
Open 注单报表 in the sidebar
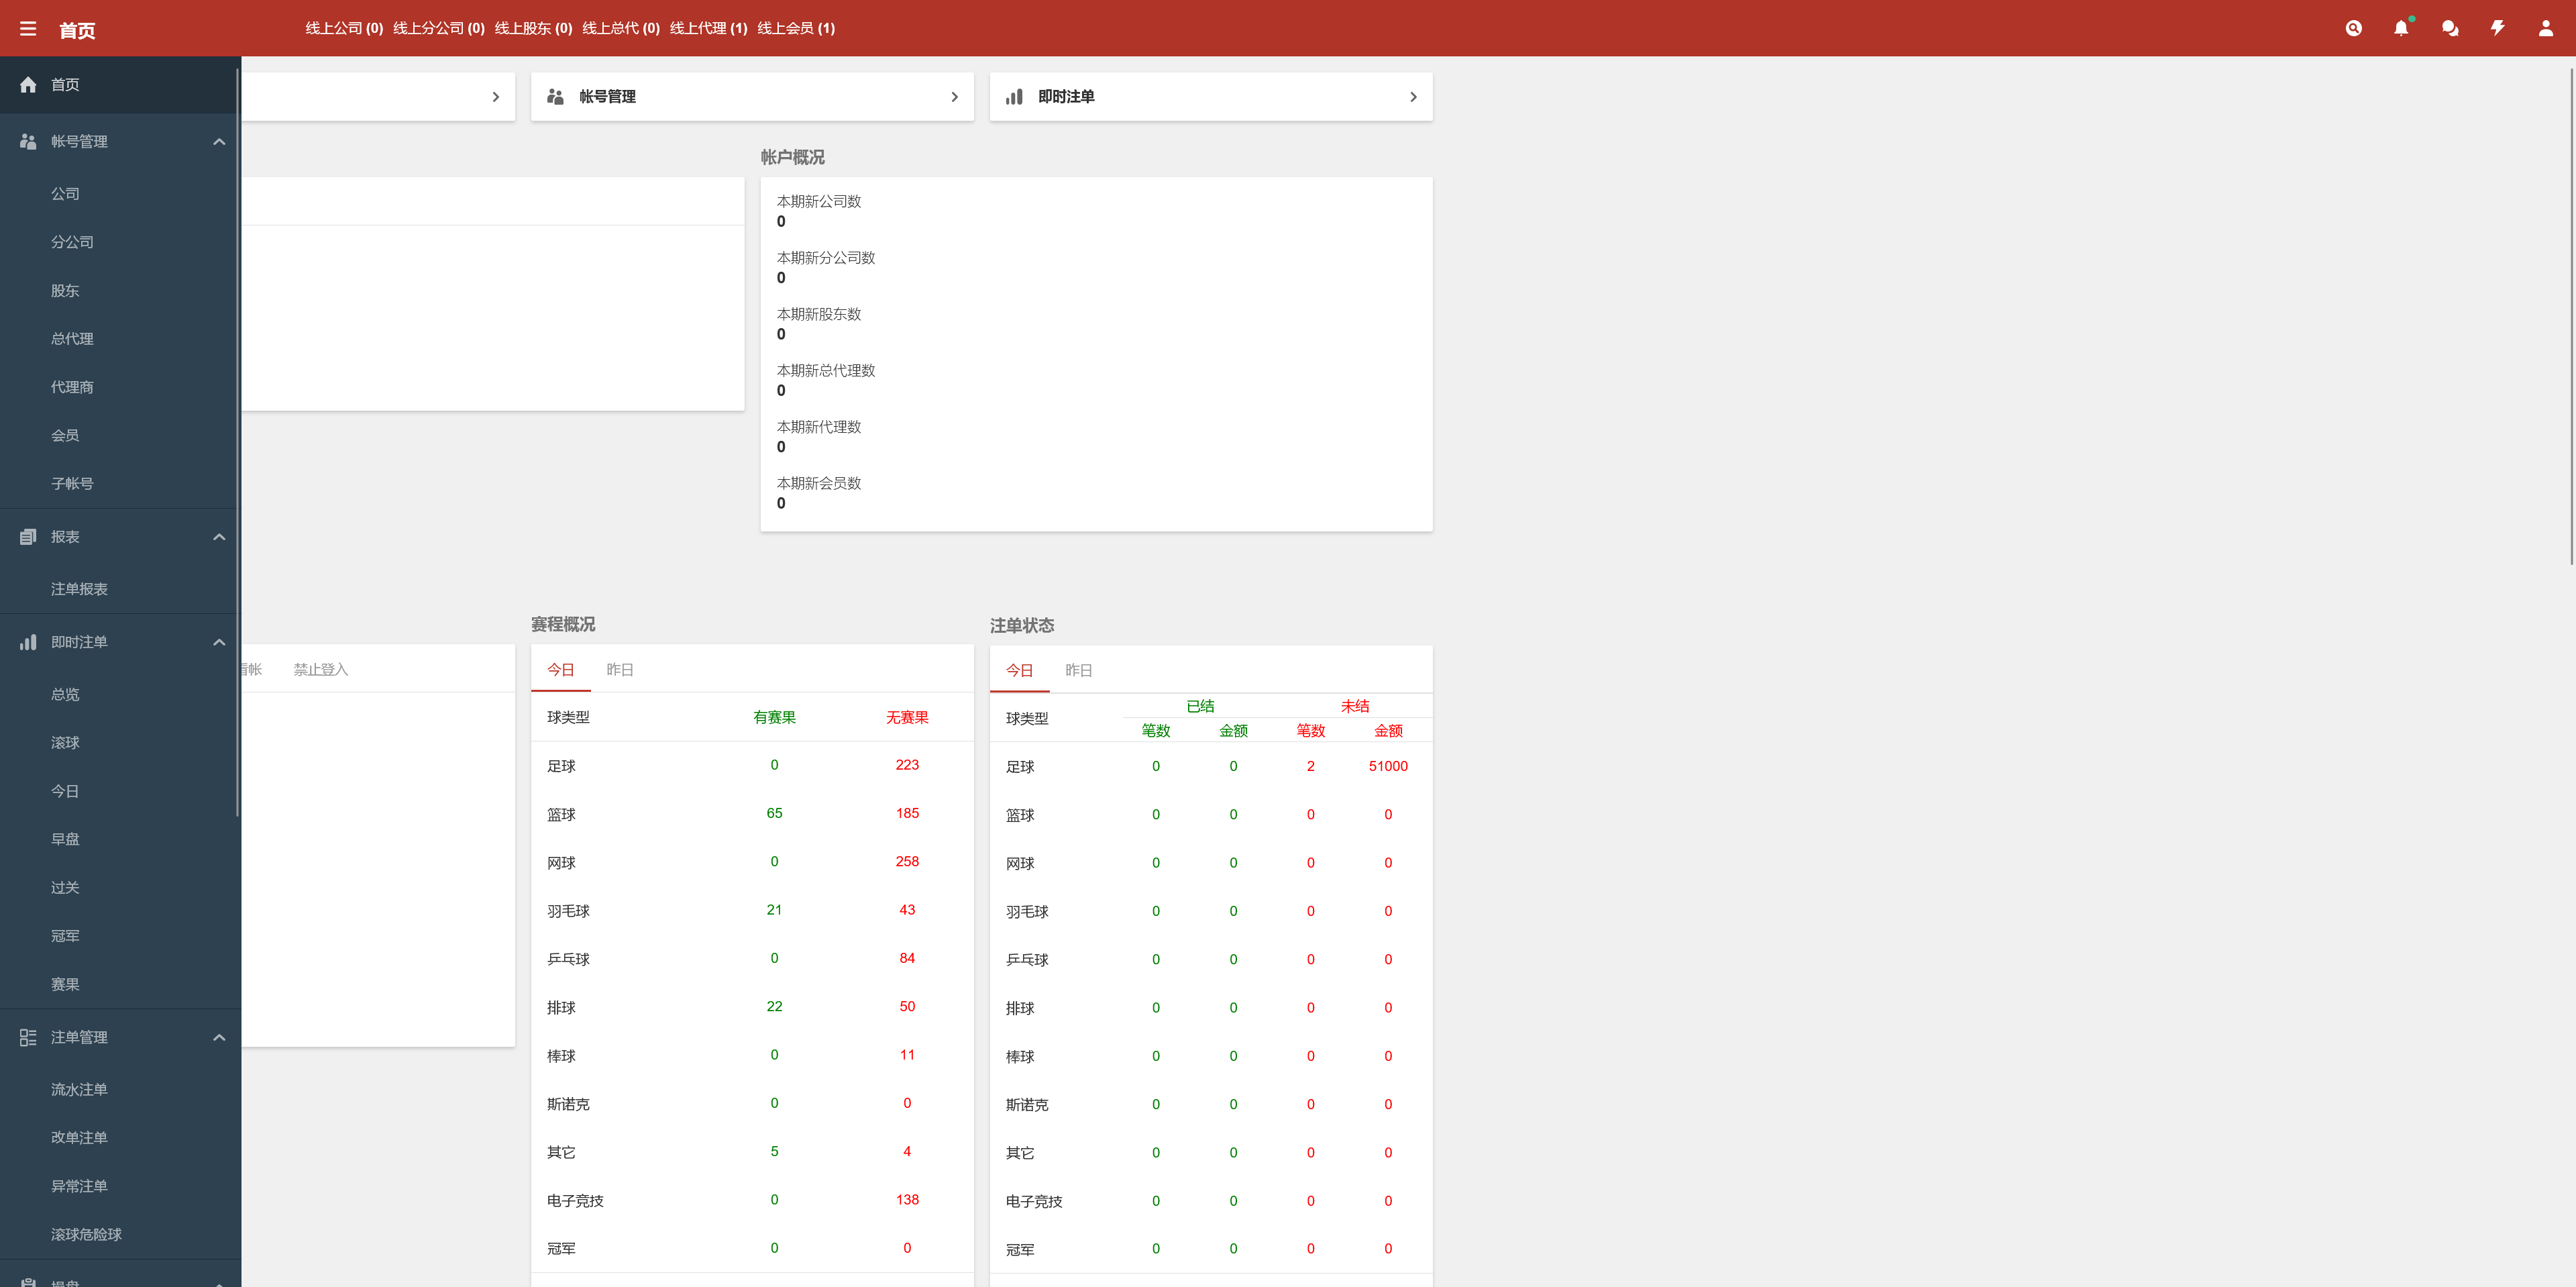[x=80, y=589]
